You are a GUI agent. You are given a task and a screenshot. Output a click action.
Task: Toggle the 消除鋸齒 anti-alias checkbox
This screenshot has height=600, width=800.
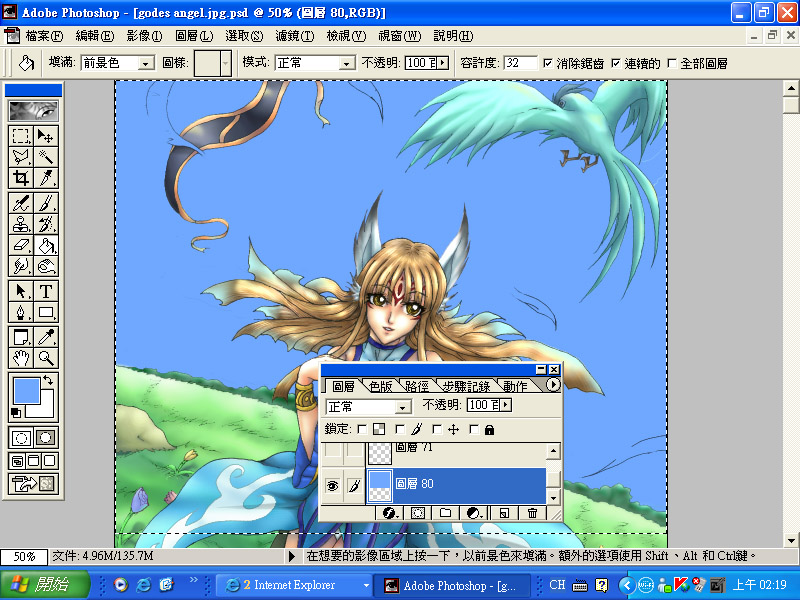click(548, 63)
